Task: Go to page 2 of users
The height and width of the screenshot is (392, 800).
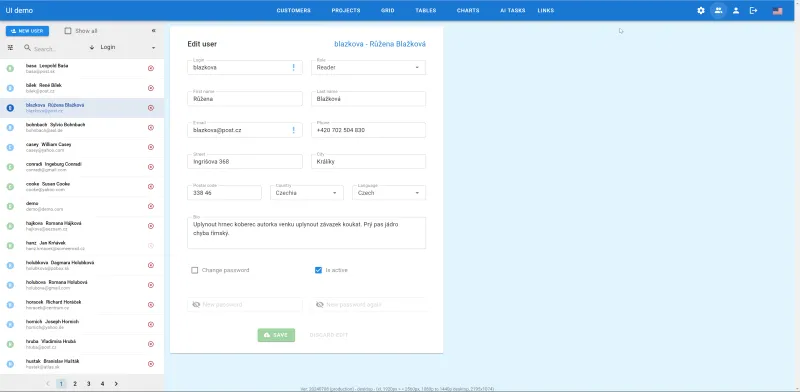Action: click(x=74, y=384)
